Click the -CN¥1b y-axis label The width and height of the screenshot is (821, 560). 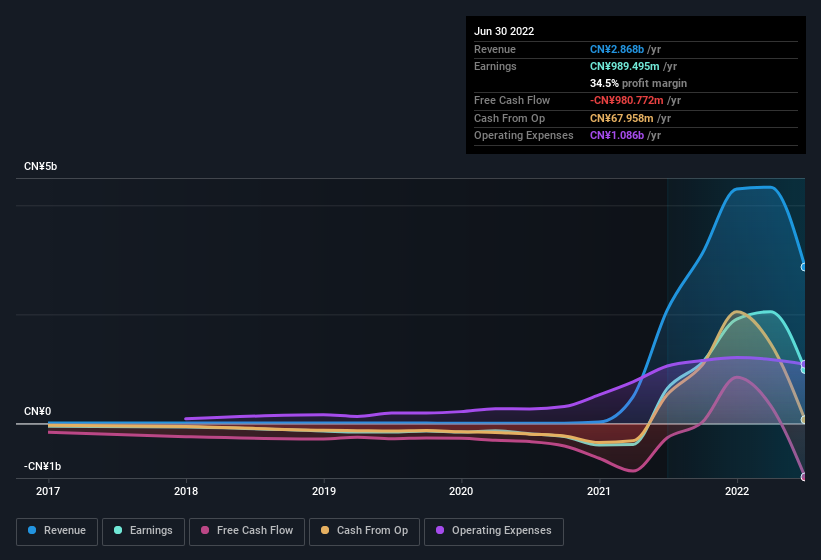click(x=42, y=466)
